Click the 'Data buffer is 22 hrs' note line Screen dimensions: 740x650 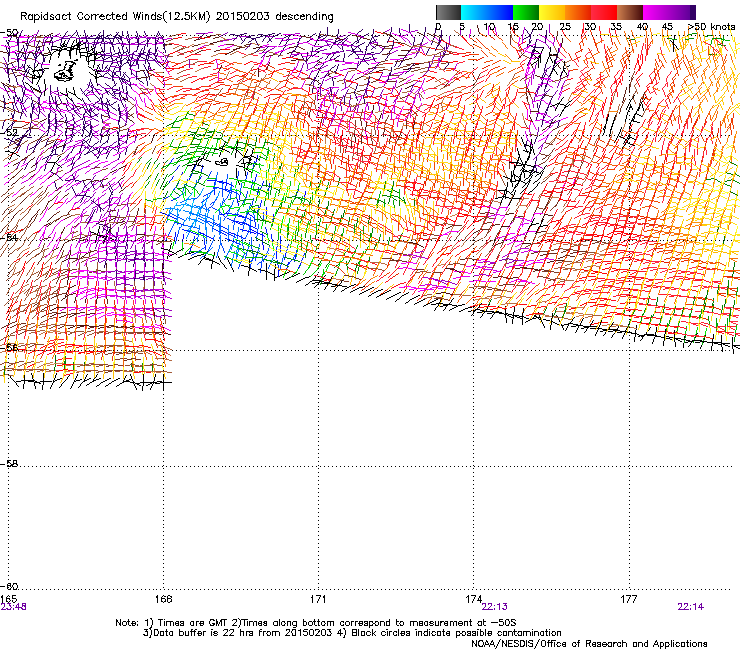[x=352, y=633]
